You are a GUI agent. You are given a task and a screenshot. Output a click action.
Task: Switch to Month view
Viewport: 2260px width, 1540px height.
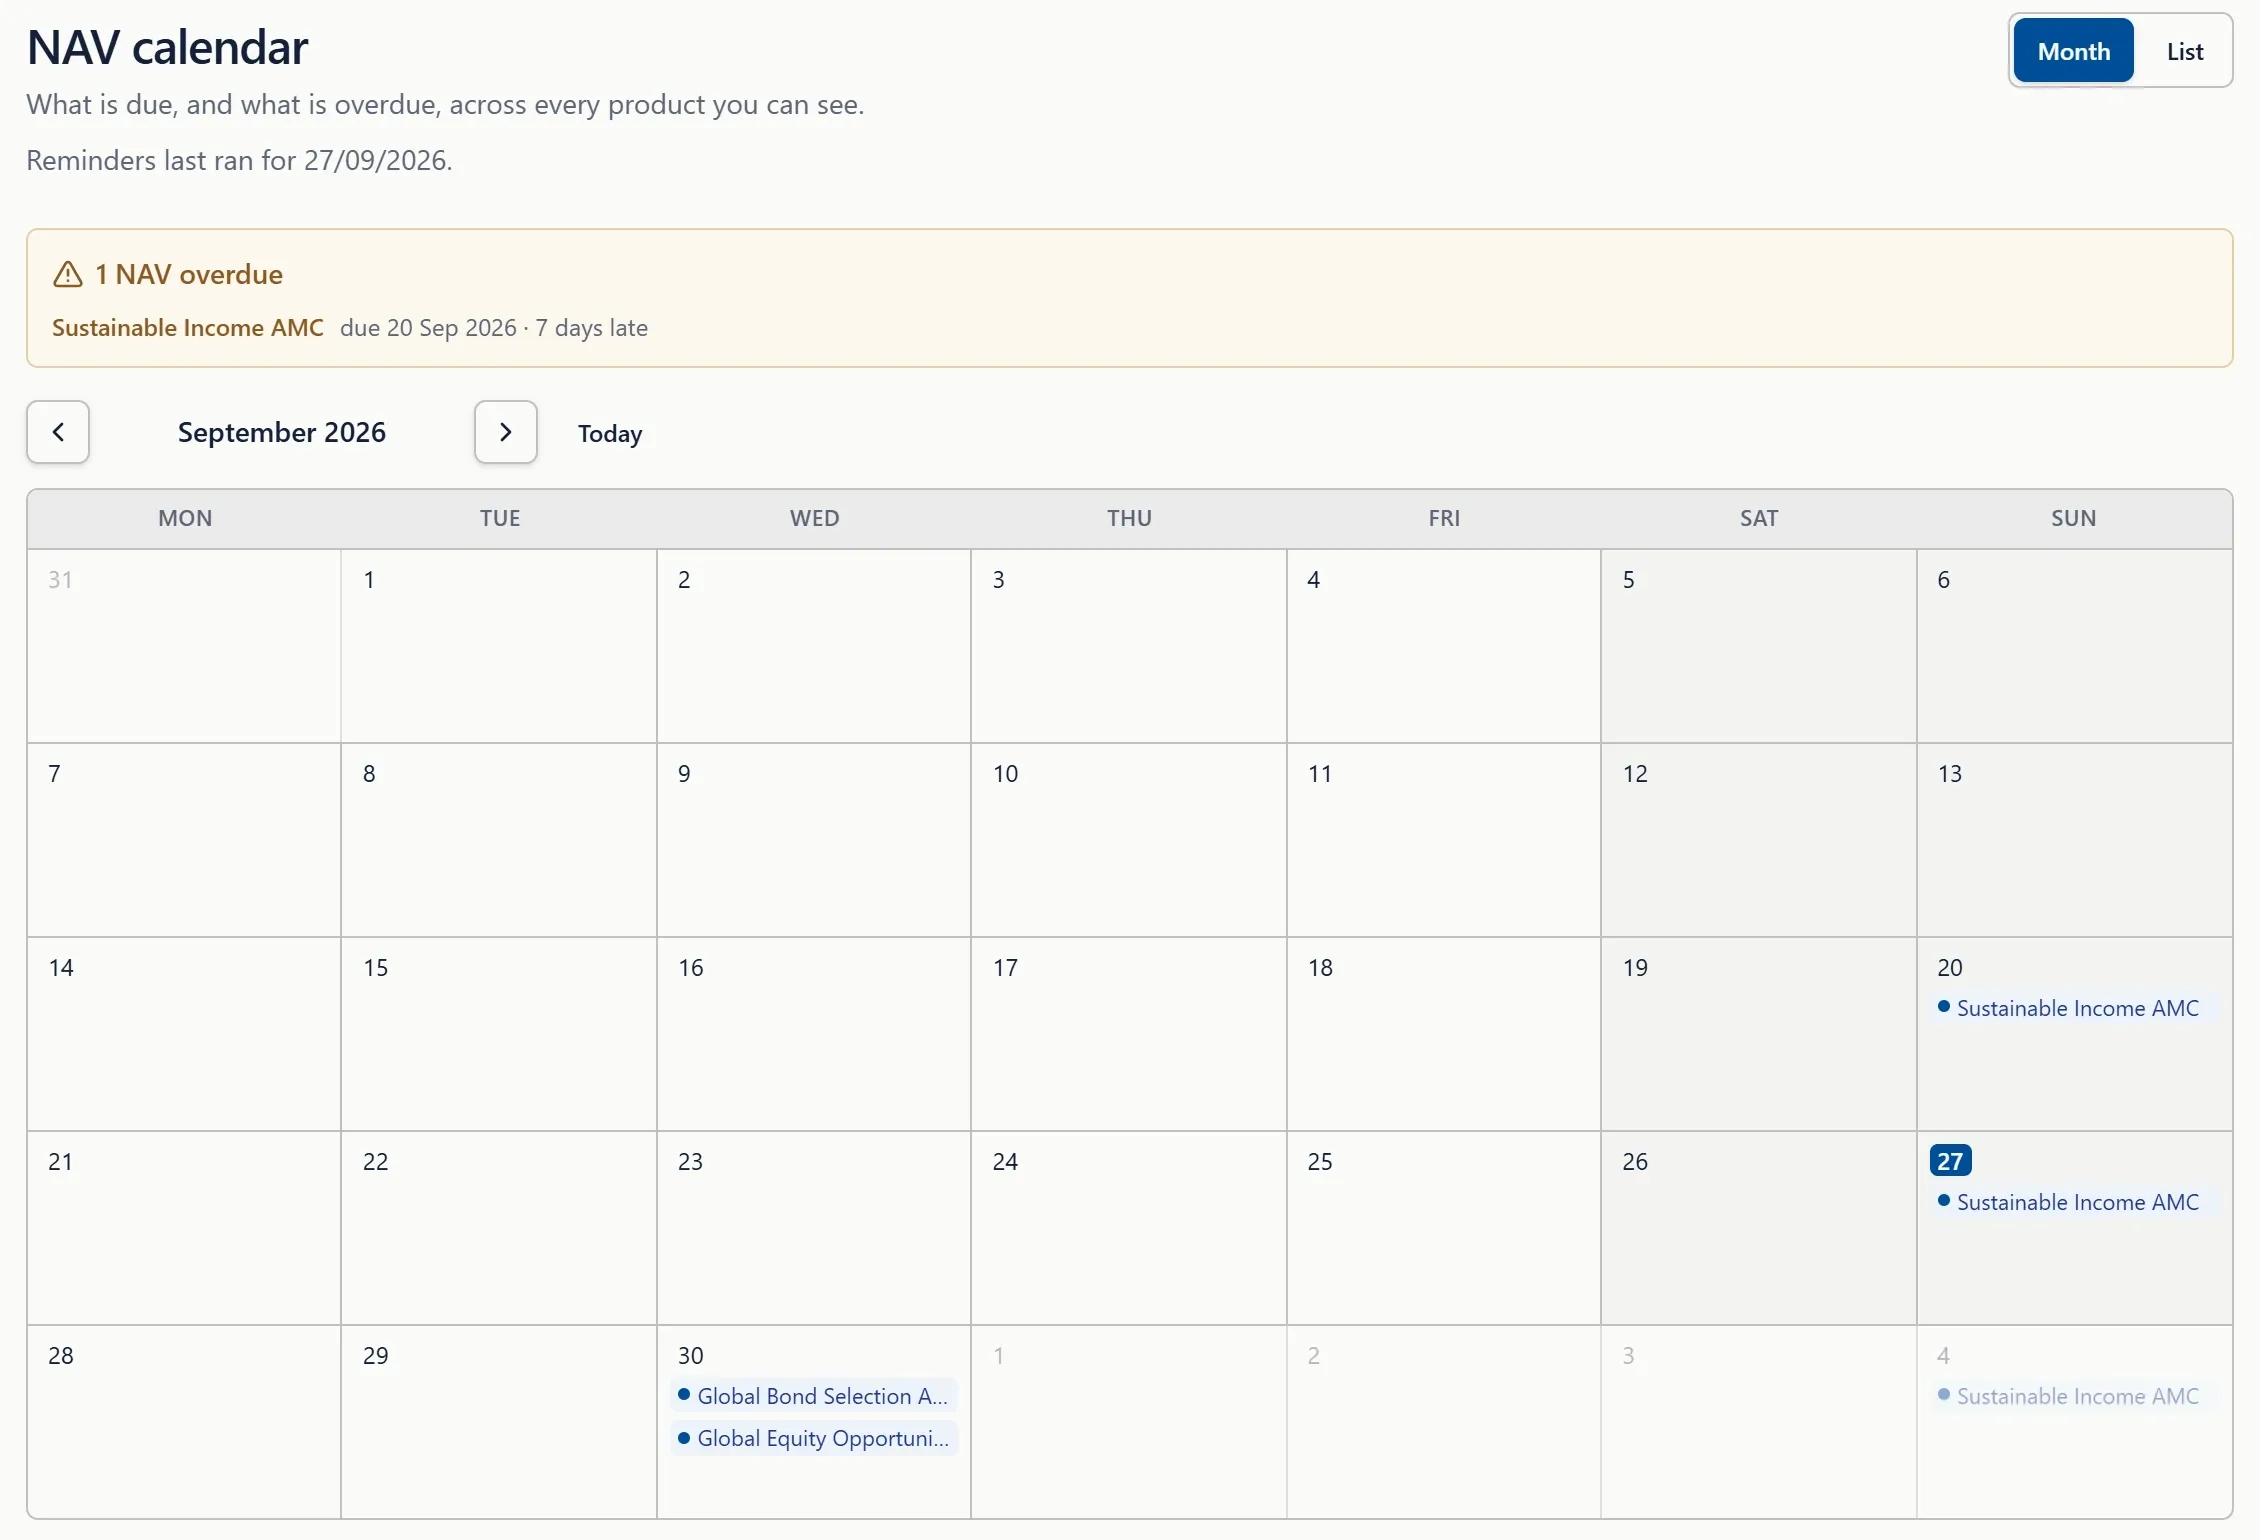click(x=2074, y=51)
